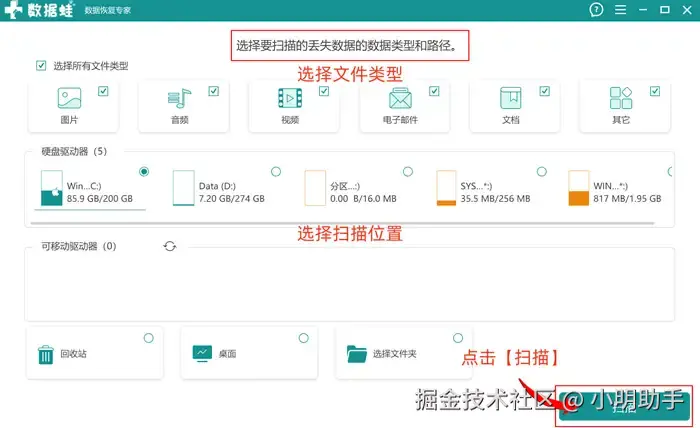The height and width of the screenshot is (428, 700).
Task: Click the SYS 256 MB drive icon
Action: [x=446, y=188]
